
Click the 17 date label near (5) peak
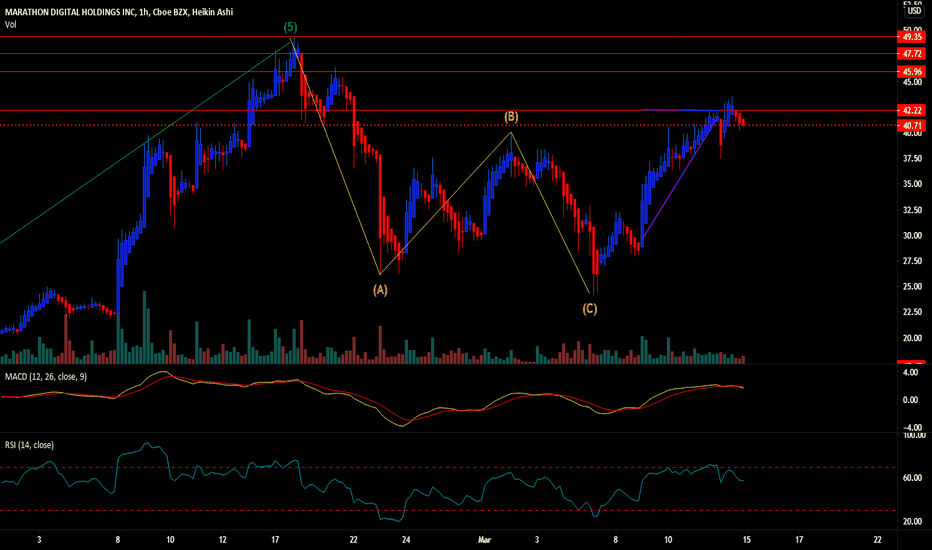275,539
